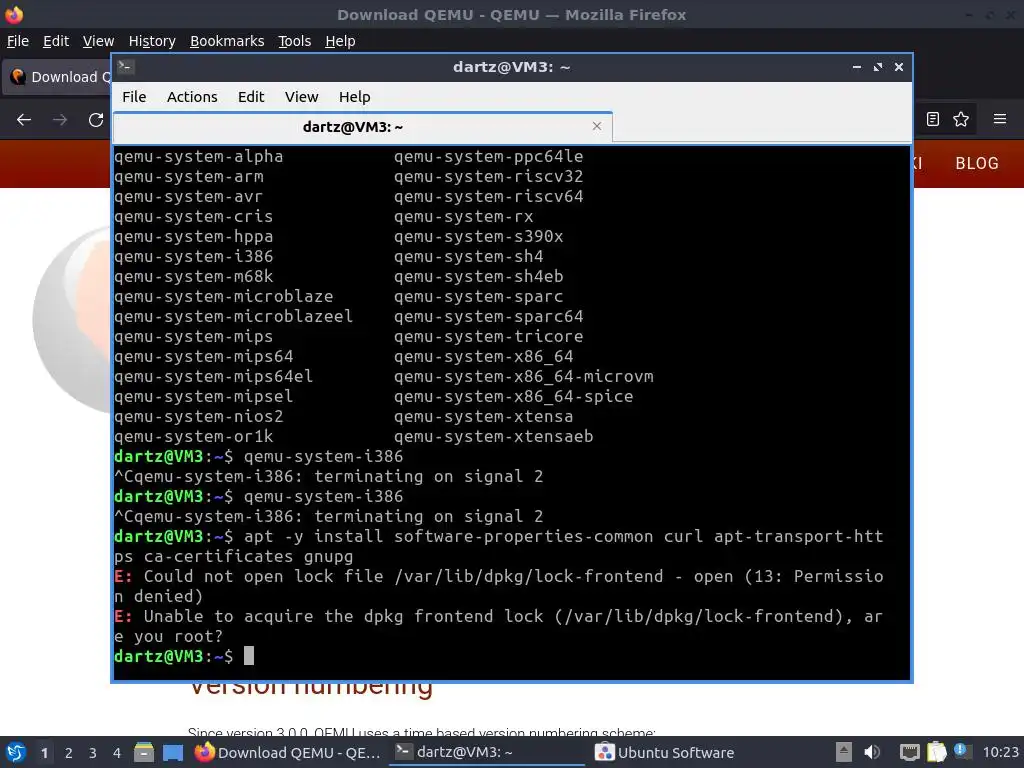Click the qemu-system-xtensaeb terminal entry
1024x768 pixels.
point(493,436)
